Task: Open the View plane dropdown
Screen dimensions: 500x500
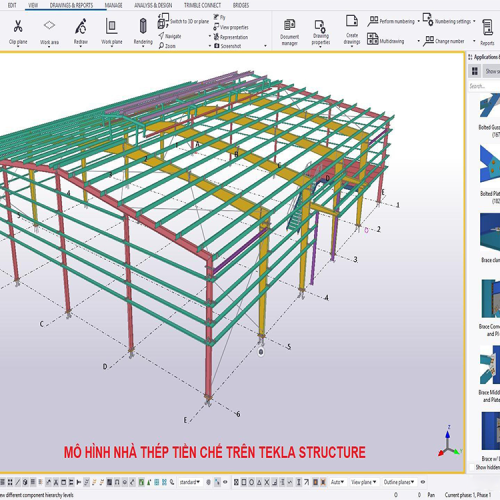Action: pyautogui.click(x=364, y=482)
